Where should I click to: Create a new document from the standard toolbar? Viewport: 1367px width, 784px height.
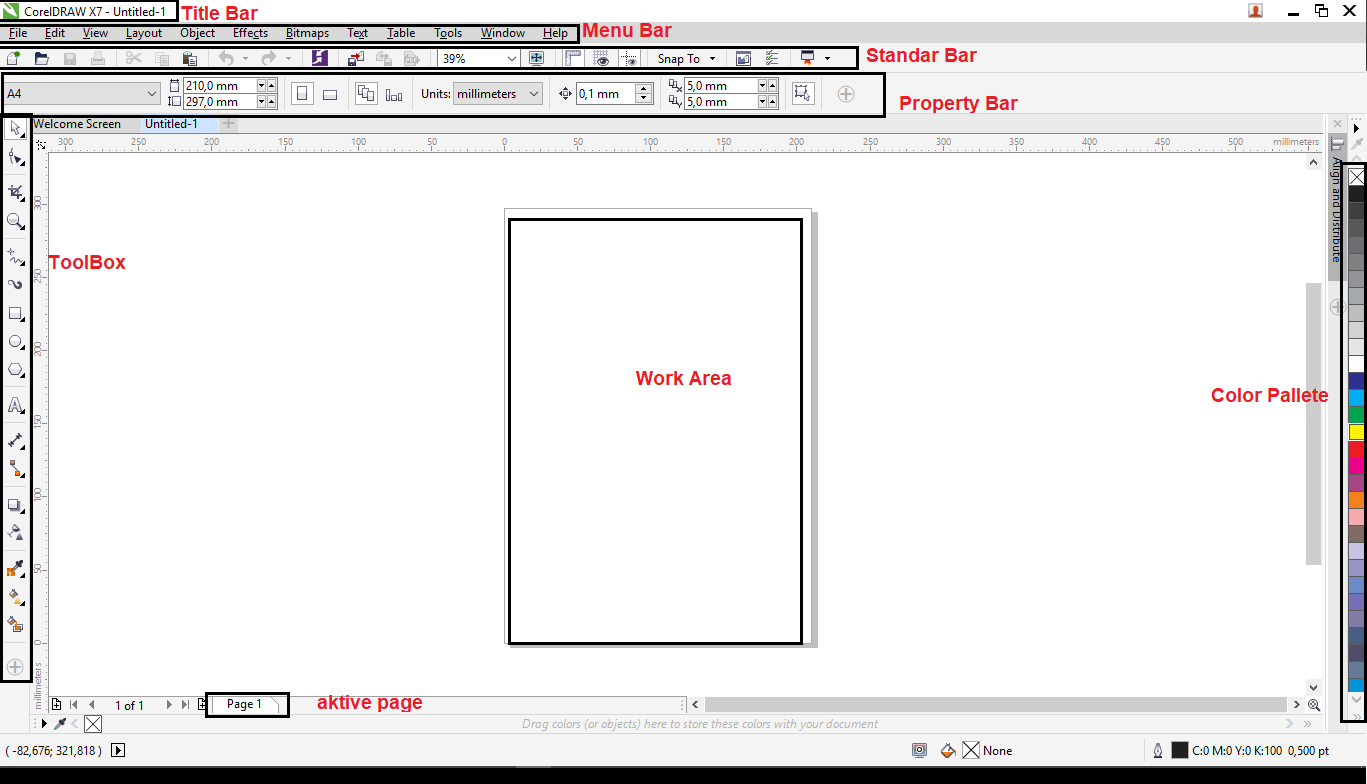tap(14, 59)
